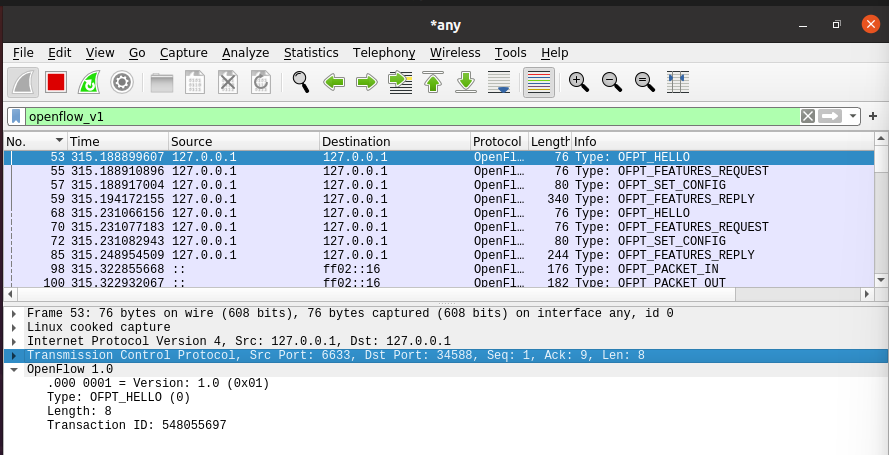Zoom in on the packet text
Image resolution: width=889 pixels, height=455 pixels.
point(578,83)
